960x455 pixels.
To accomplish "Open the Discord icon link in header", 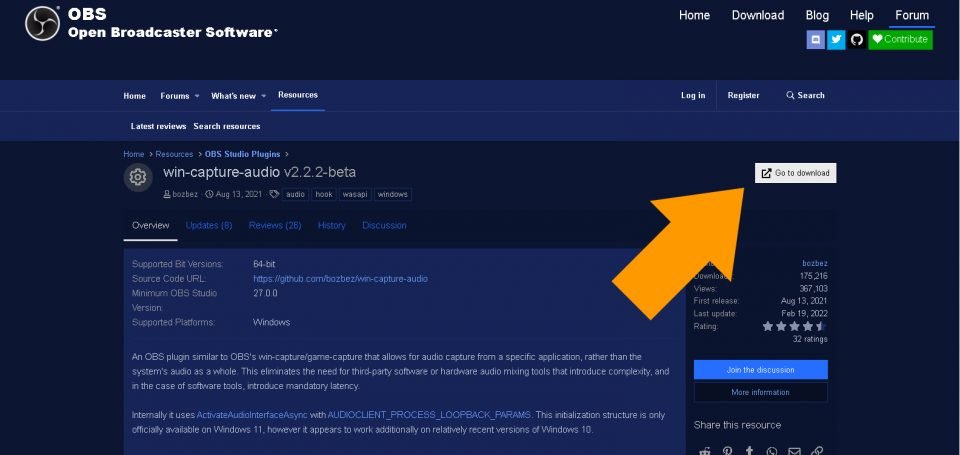I will point(816,40).
